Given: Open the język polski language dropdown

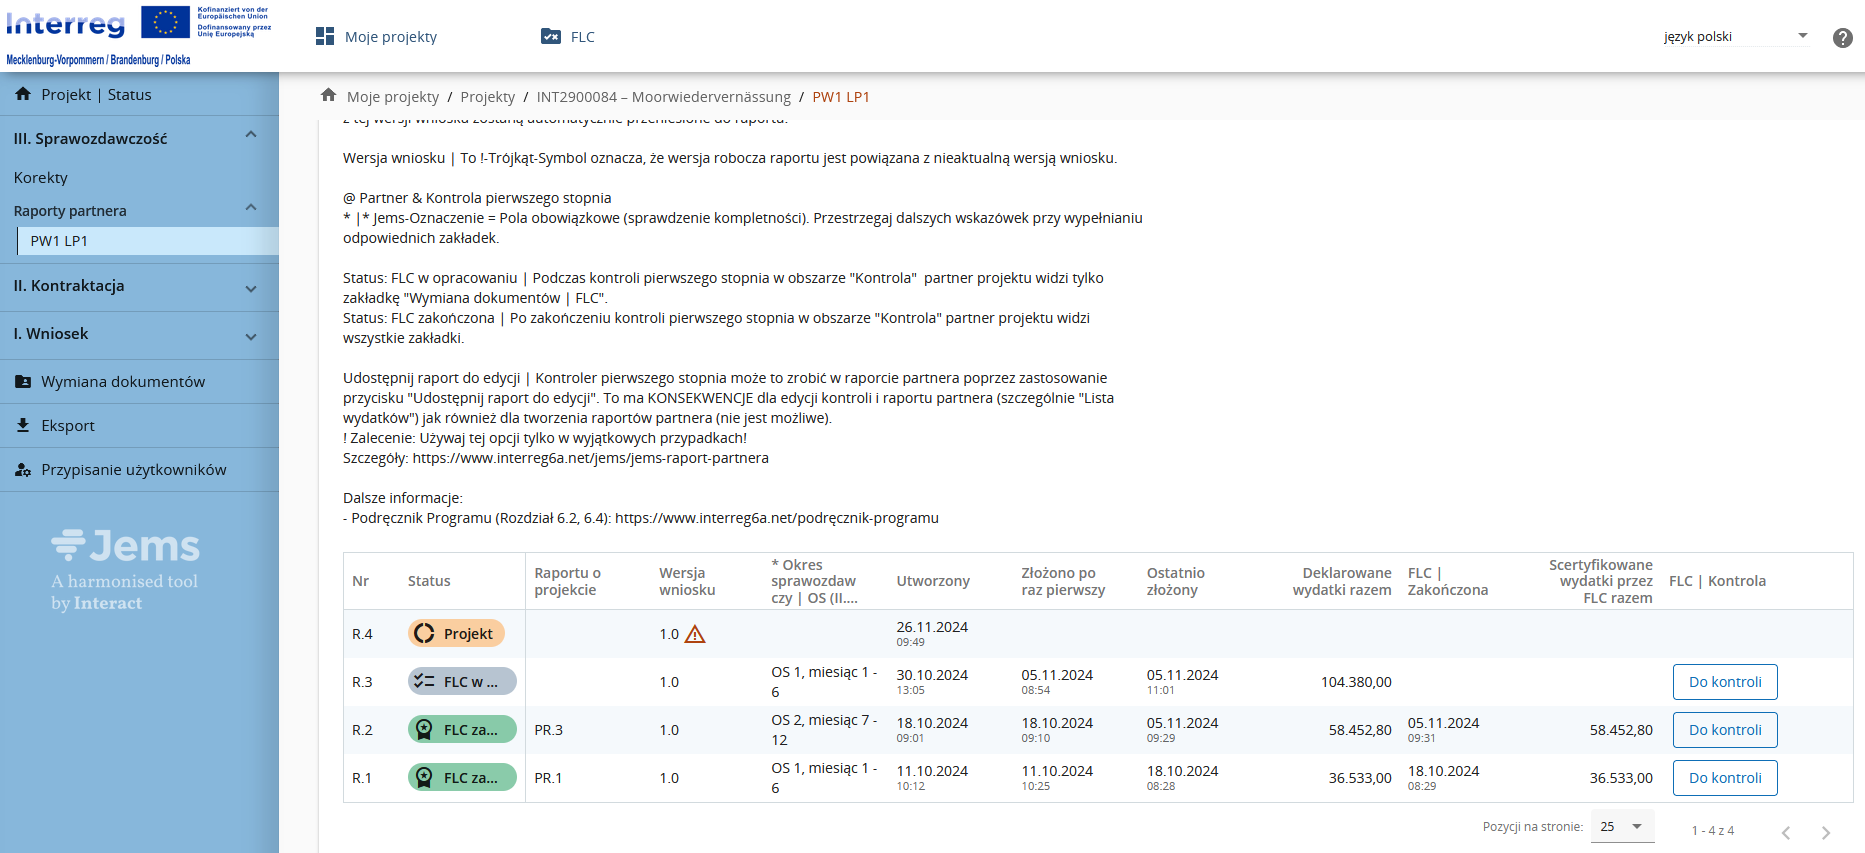Looking at the screenshot, I should coord(1735,36).
